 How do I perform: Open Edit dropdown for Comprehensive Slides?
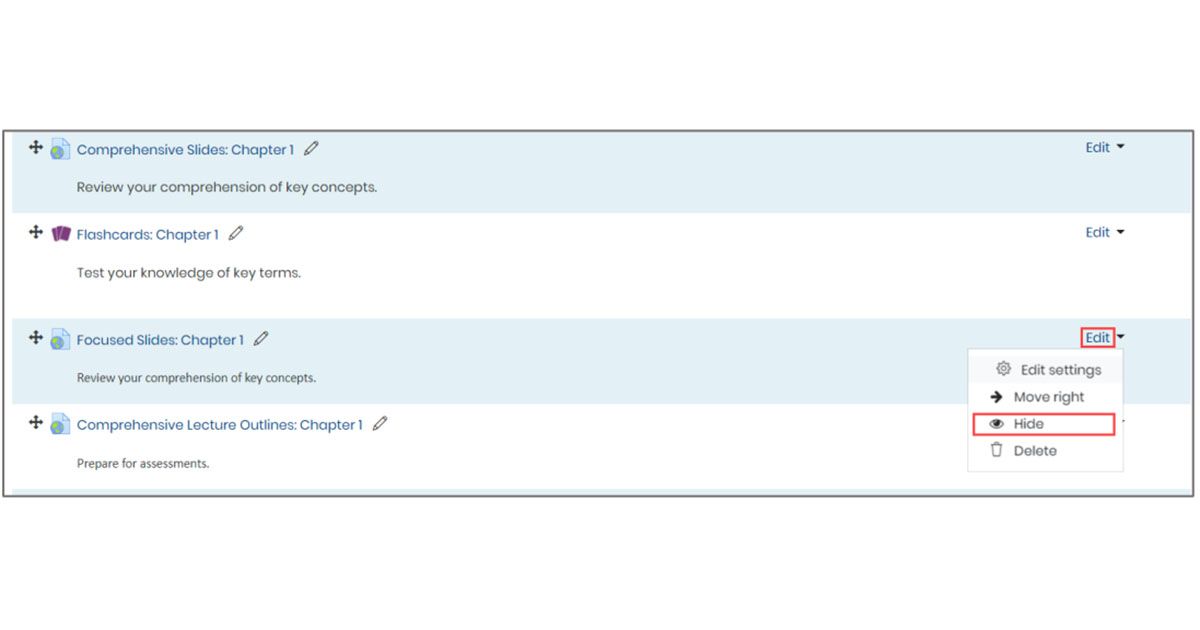point(1104,148)
